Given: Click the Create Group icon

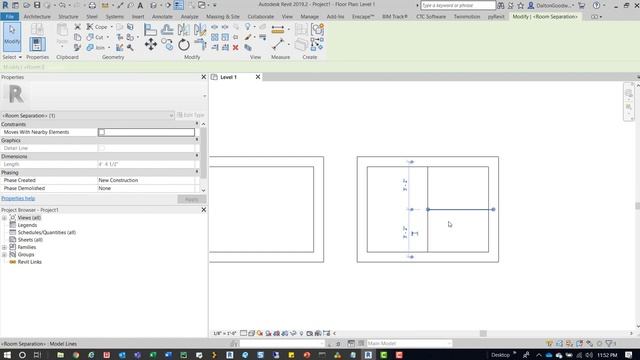Looking at the screenshot, I should (x=317, y=29).
